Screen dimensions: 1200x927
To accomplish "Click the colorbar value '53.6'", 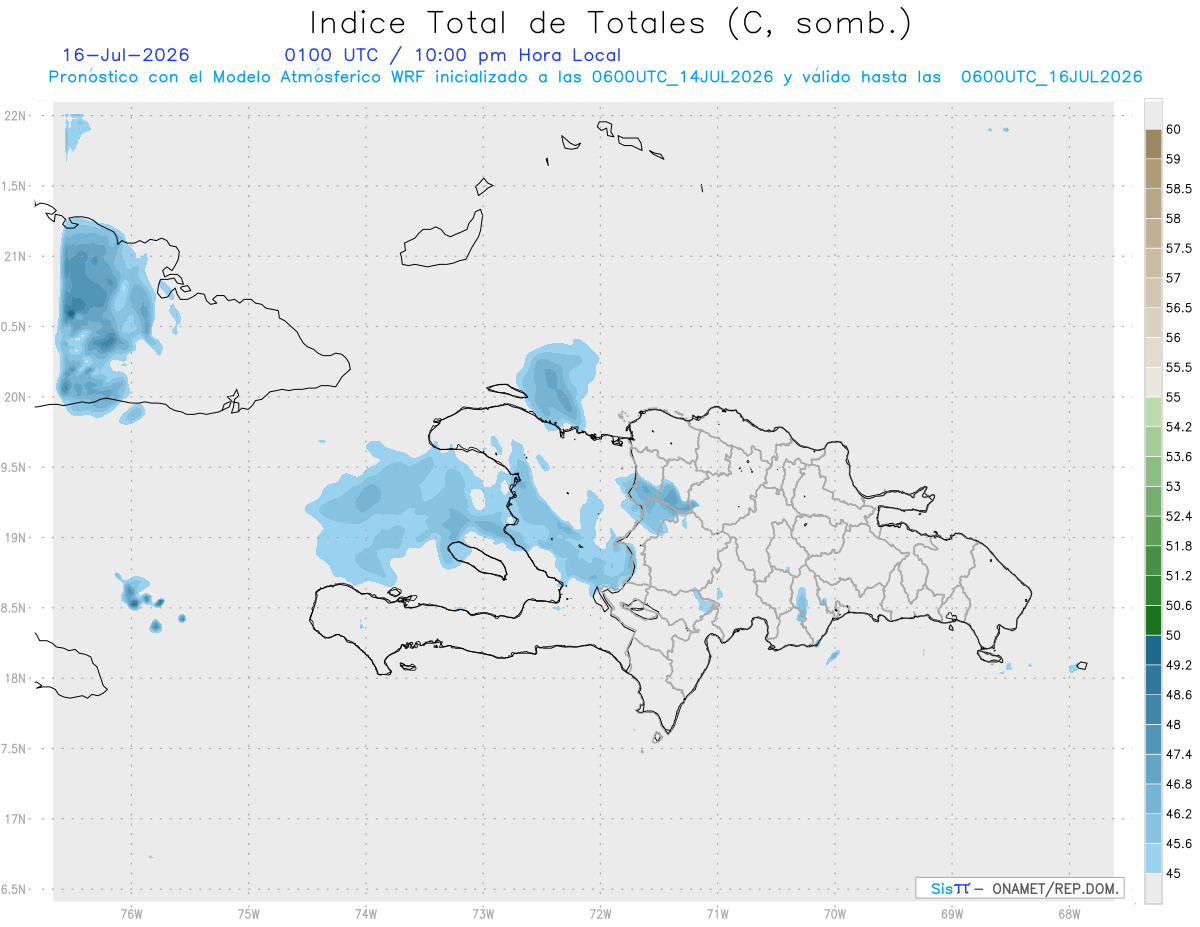I will tap(1179, 456).
